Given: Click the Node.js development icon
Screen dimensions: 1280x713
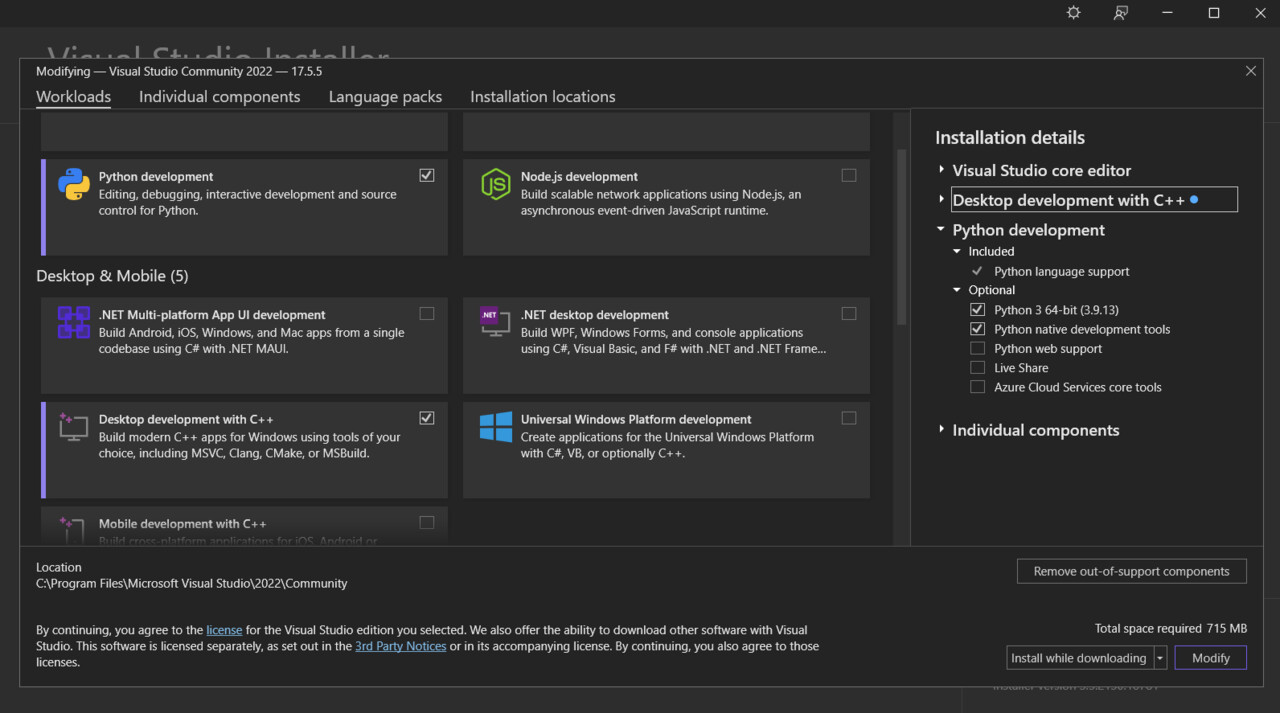Looking at the screenshot, I should pyautogui.click(x=496, y=184).
